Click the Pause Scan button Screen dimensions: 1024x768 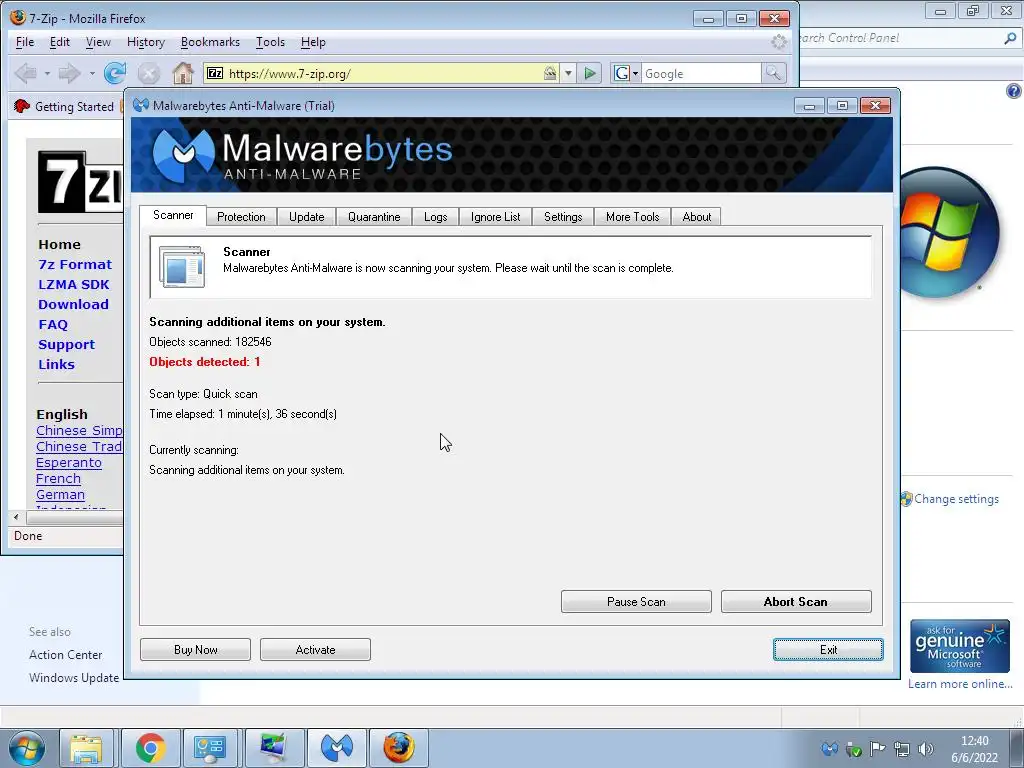pos(636,601)
